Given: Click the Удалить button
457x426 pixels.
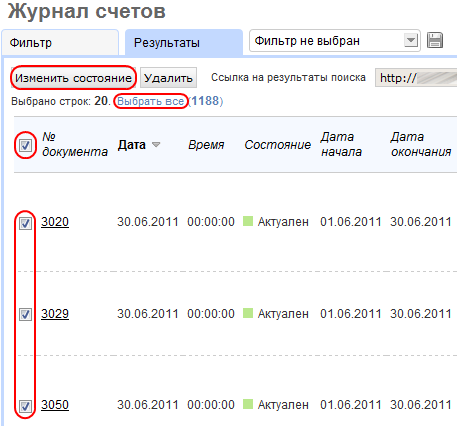Looking at the screenshot, I should pos(168,78).
